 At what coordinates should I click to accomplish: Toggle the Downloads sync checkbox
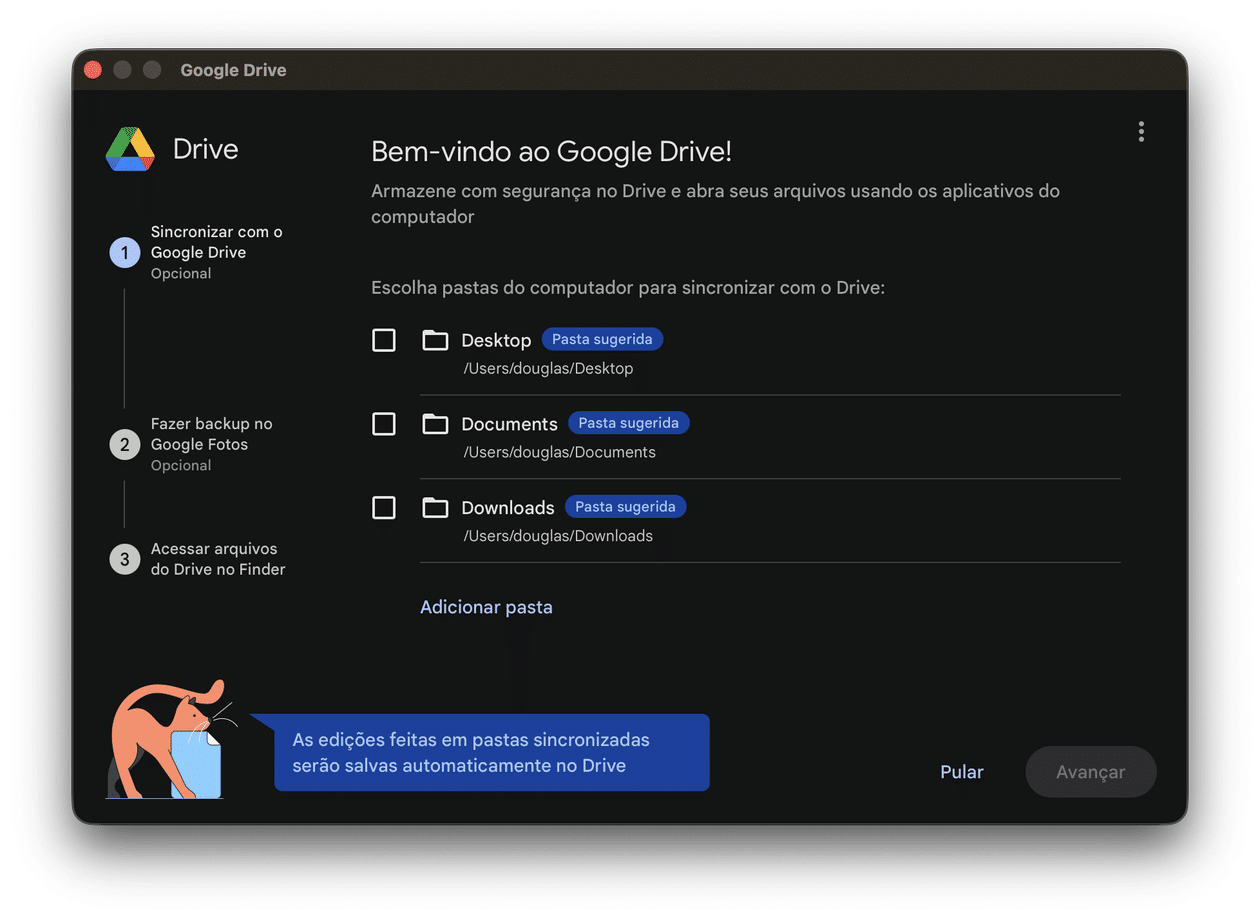coord(383,507)
